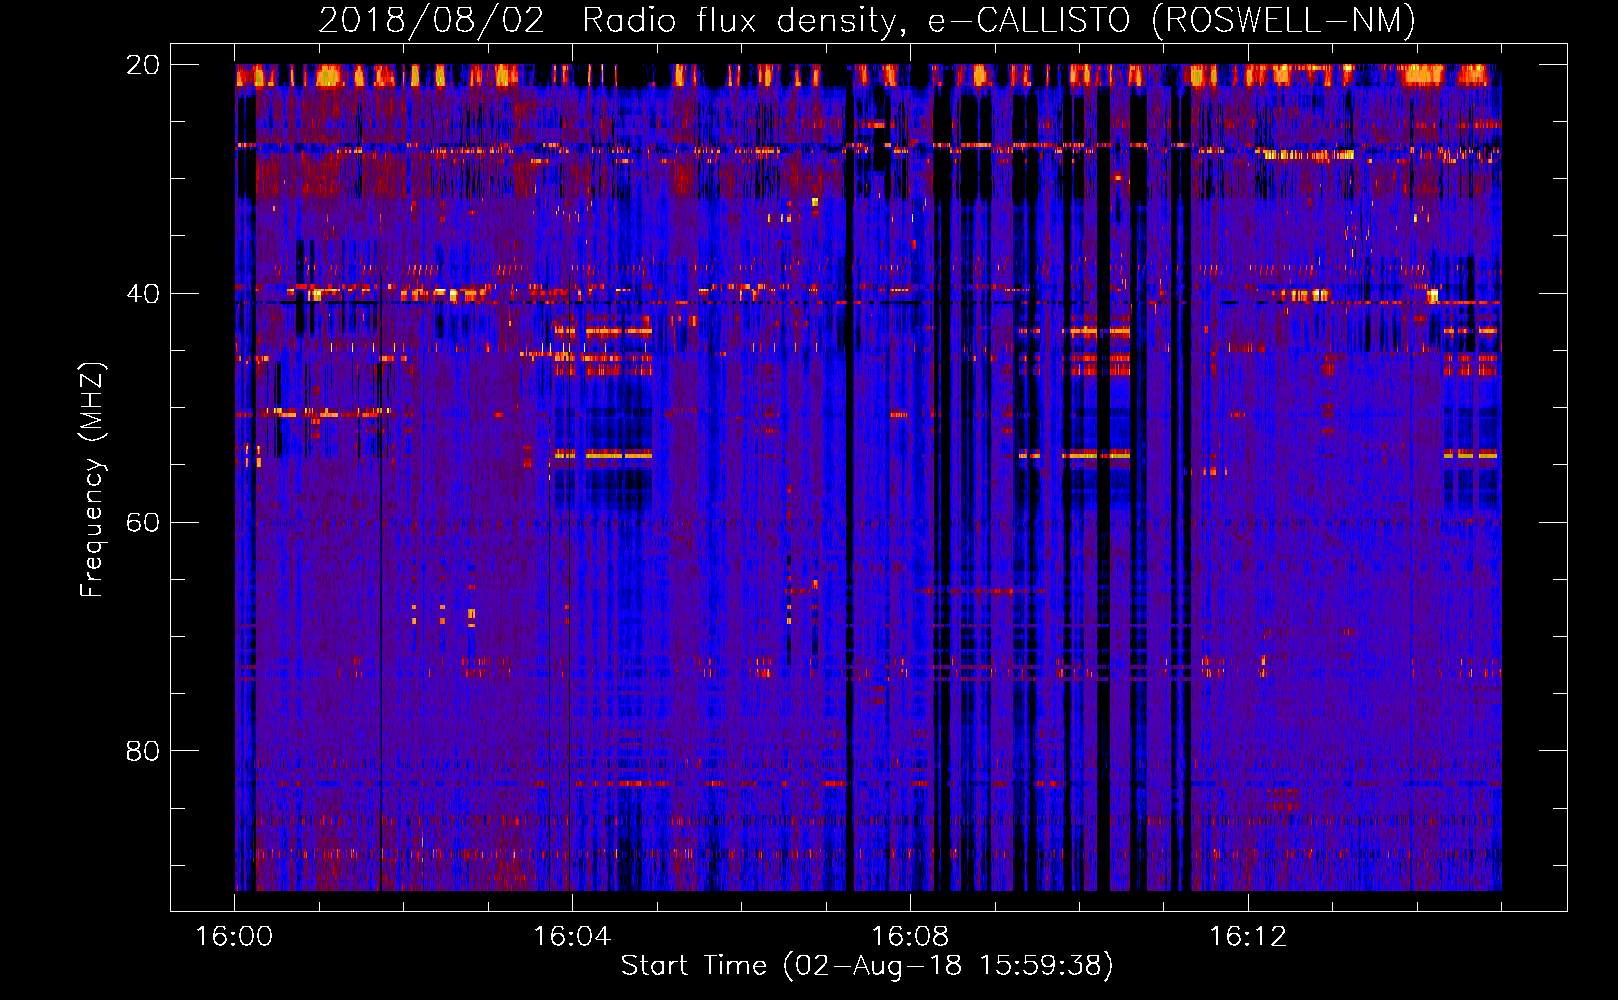Click the 16:08 time tick label
The image size is (1618, 1000).
click(x=910, y=937)
